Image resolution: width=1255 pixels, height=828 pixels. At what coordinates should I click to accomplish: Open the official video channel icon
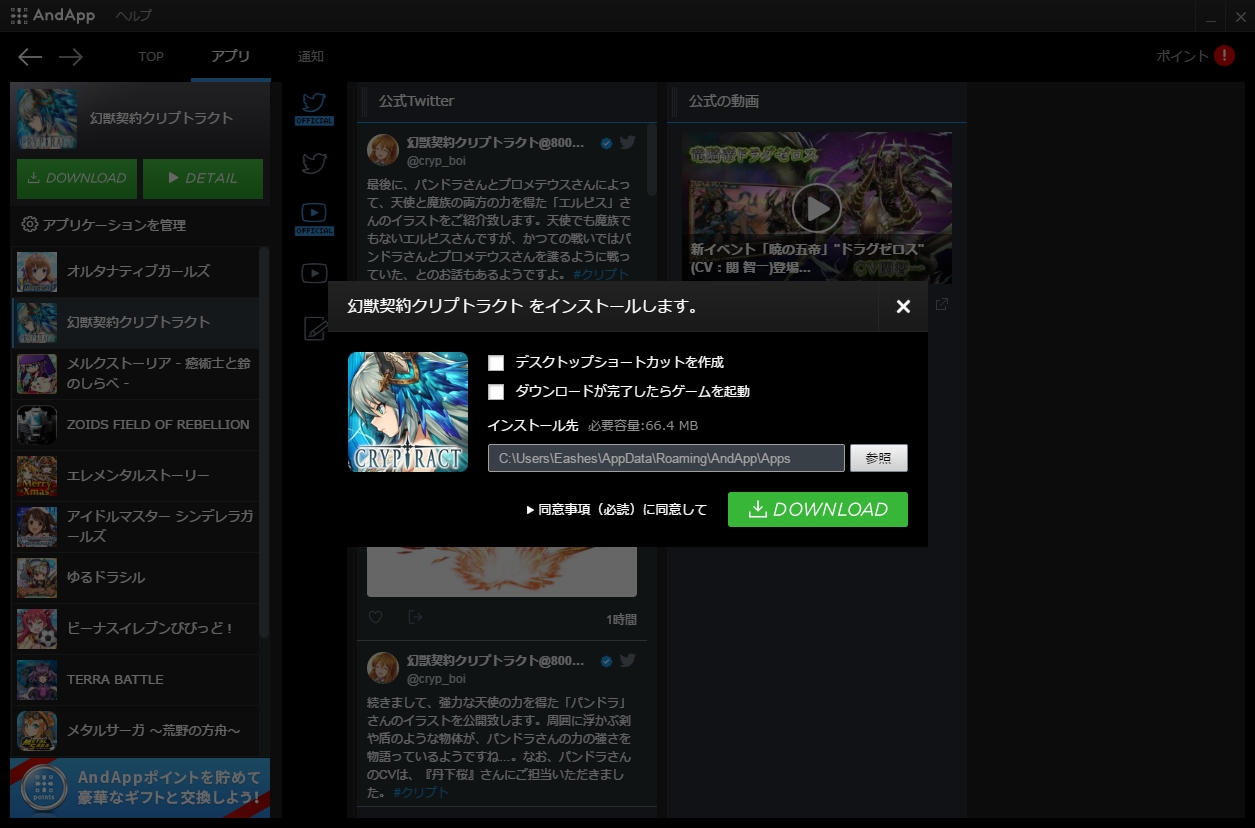pyautogui.click(x=314, y=217)
